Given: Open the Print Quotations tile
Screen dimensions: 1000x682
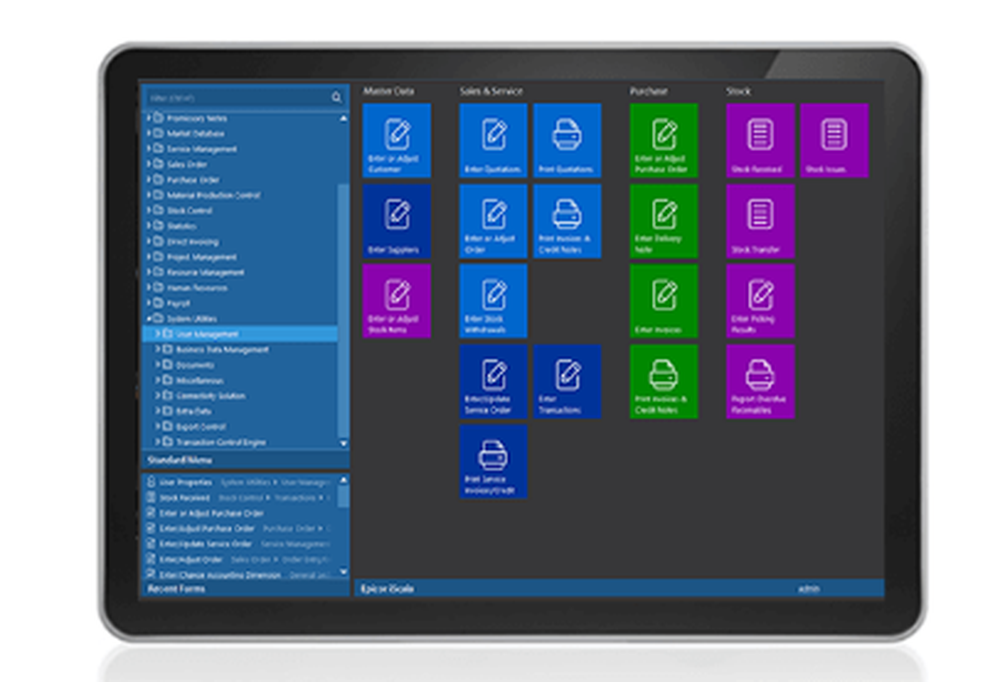Looking at the screenshot, I should pos(568,140).
